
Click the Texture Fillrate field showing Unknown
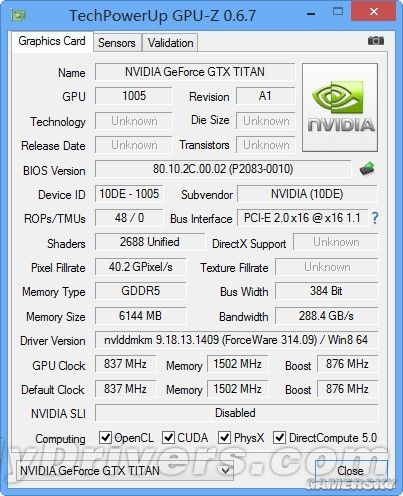[326, 267]
